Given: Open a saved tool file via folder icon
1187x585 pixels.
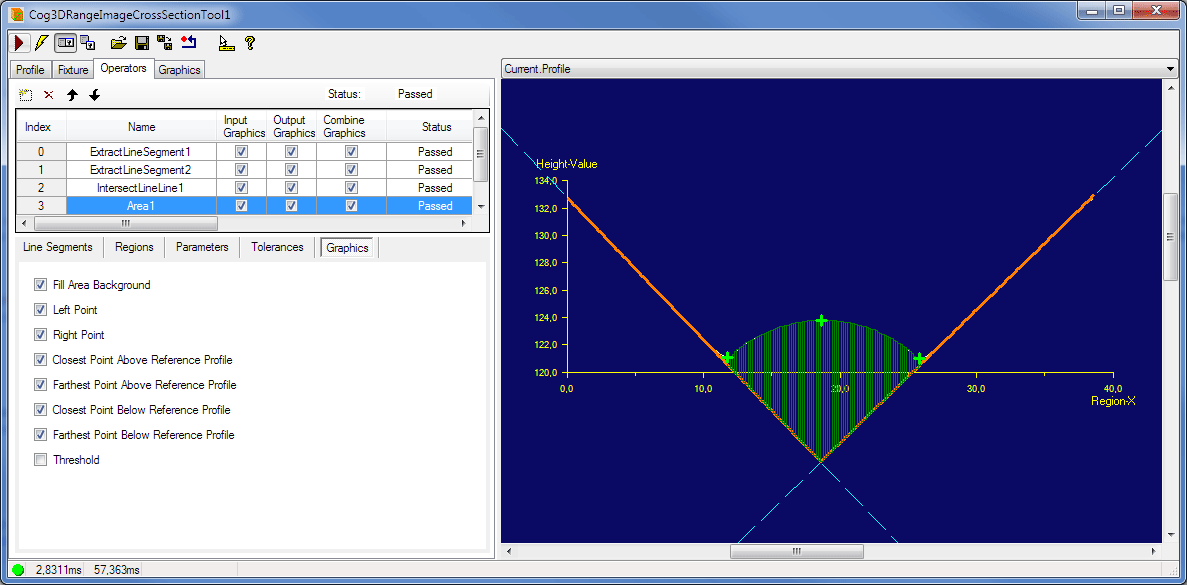Looking at the screenshot, I should (x=119, y=42).
